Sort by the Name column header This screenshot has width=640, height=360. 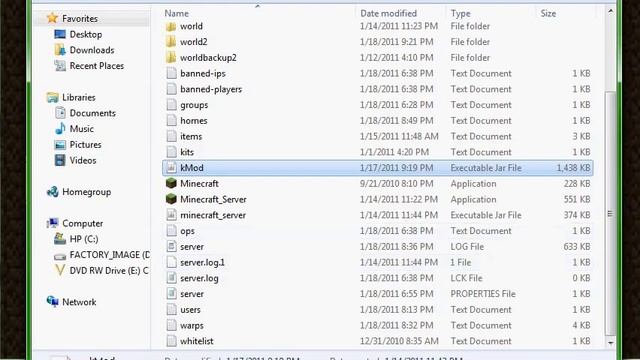click(x=177, y=13)
